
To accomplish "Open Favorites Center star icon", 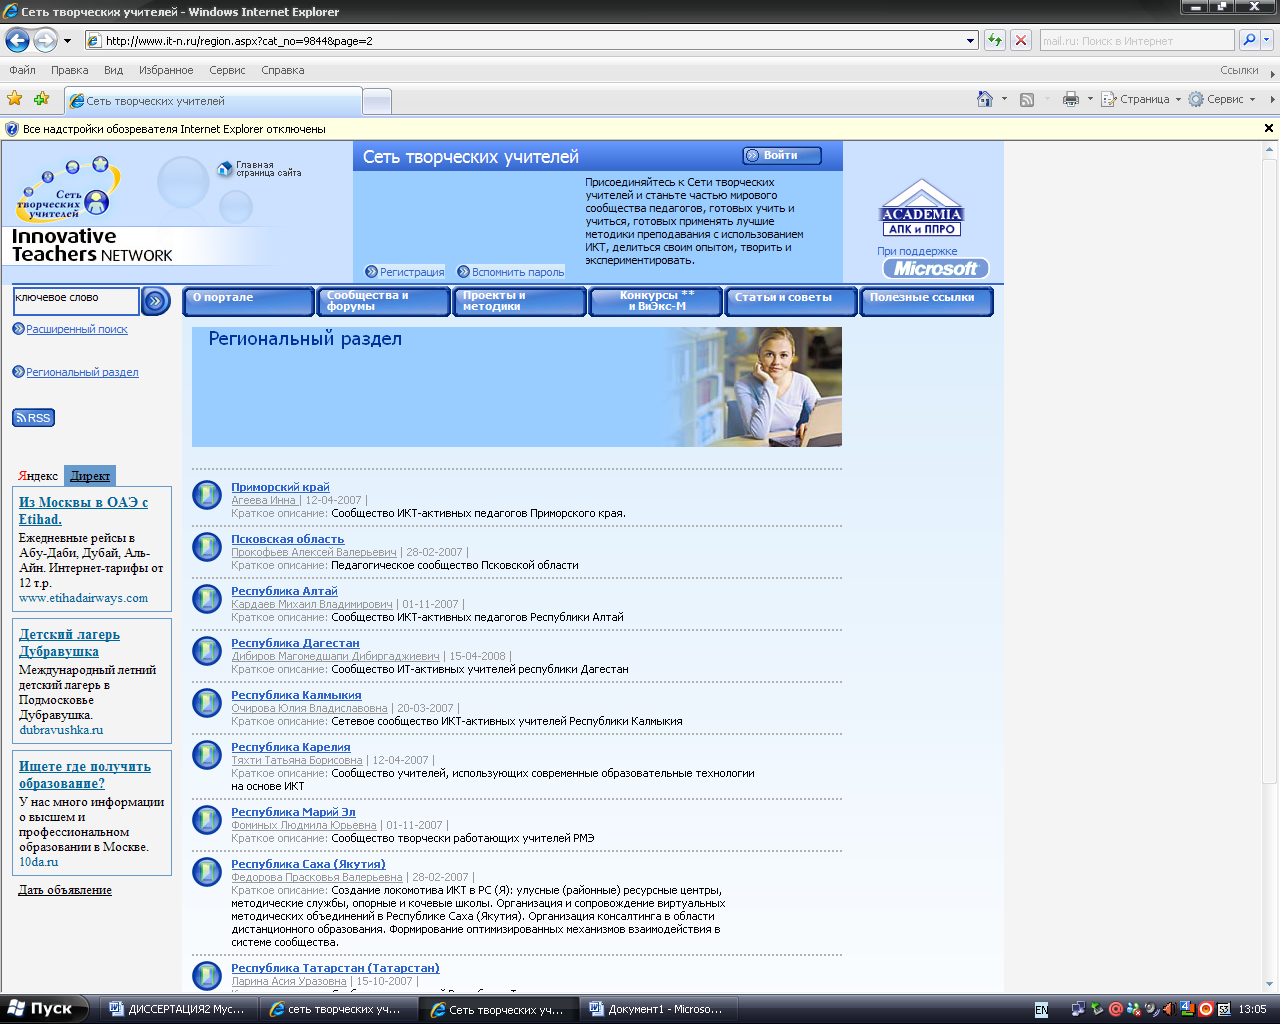I will point(15,98).
